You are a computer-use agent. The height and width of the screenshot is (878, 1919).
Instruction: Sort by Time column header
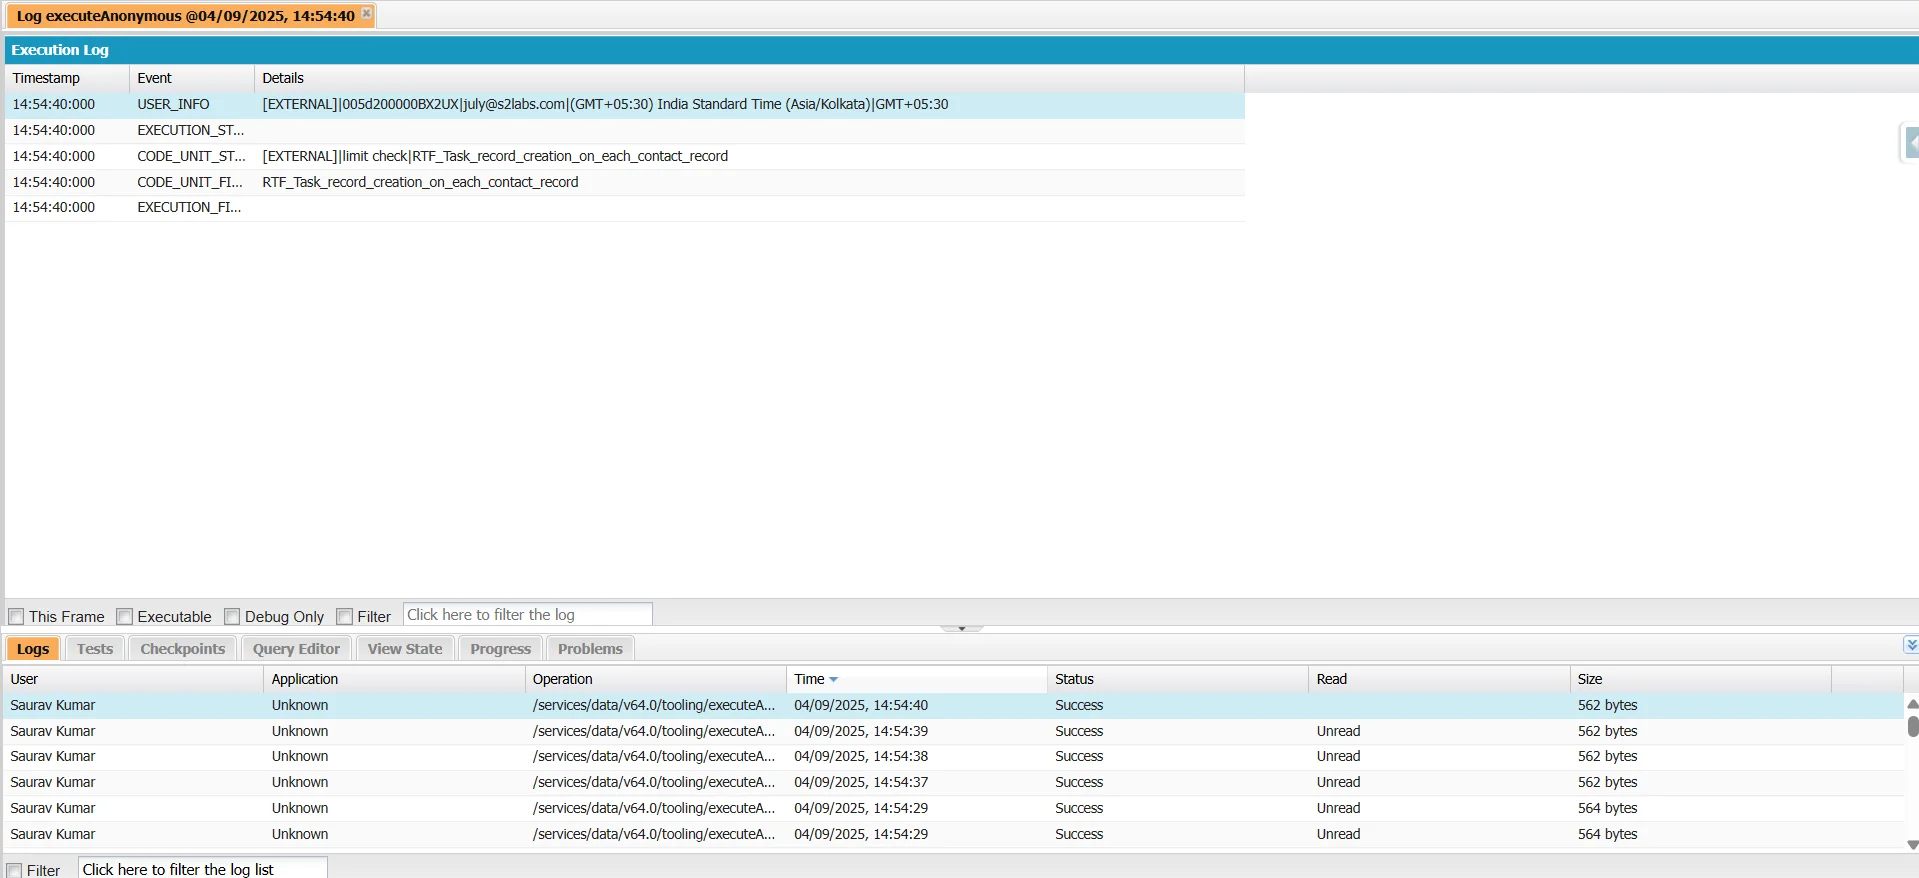pyautogui.click(x=916, y=679)
